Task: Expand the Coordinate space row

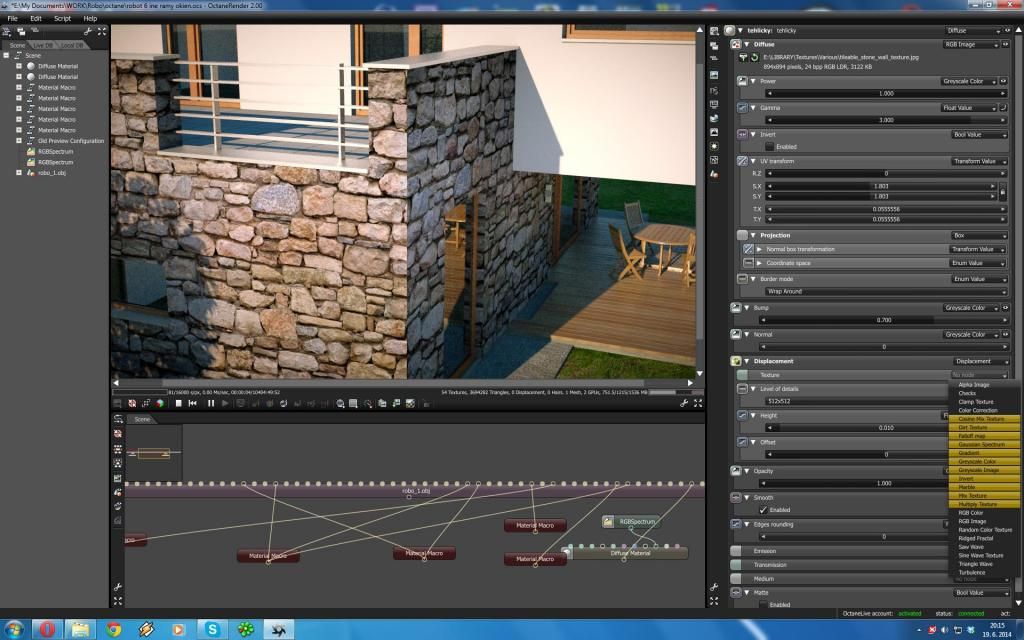Action: 760,263
